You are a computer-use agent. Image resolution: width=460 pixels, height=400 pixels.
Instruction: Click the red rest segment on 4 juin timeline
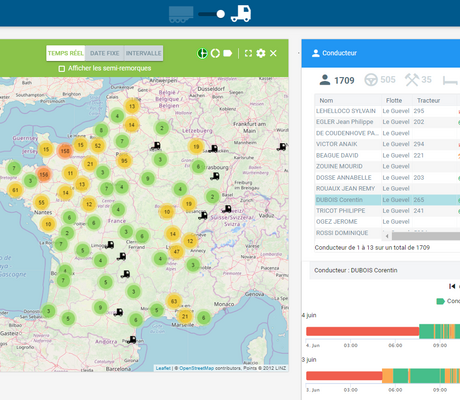(363, 331)
